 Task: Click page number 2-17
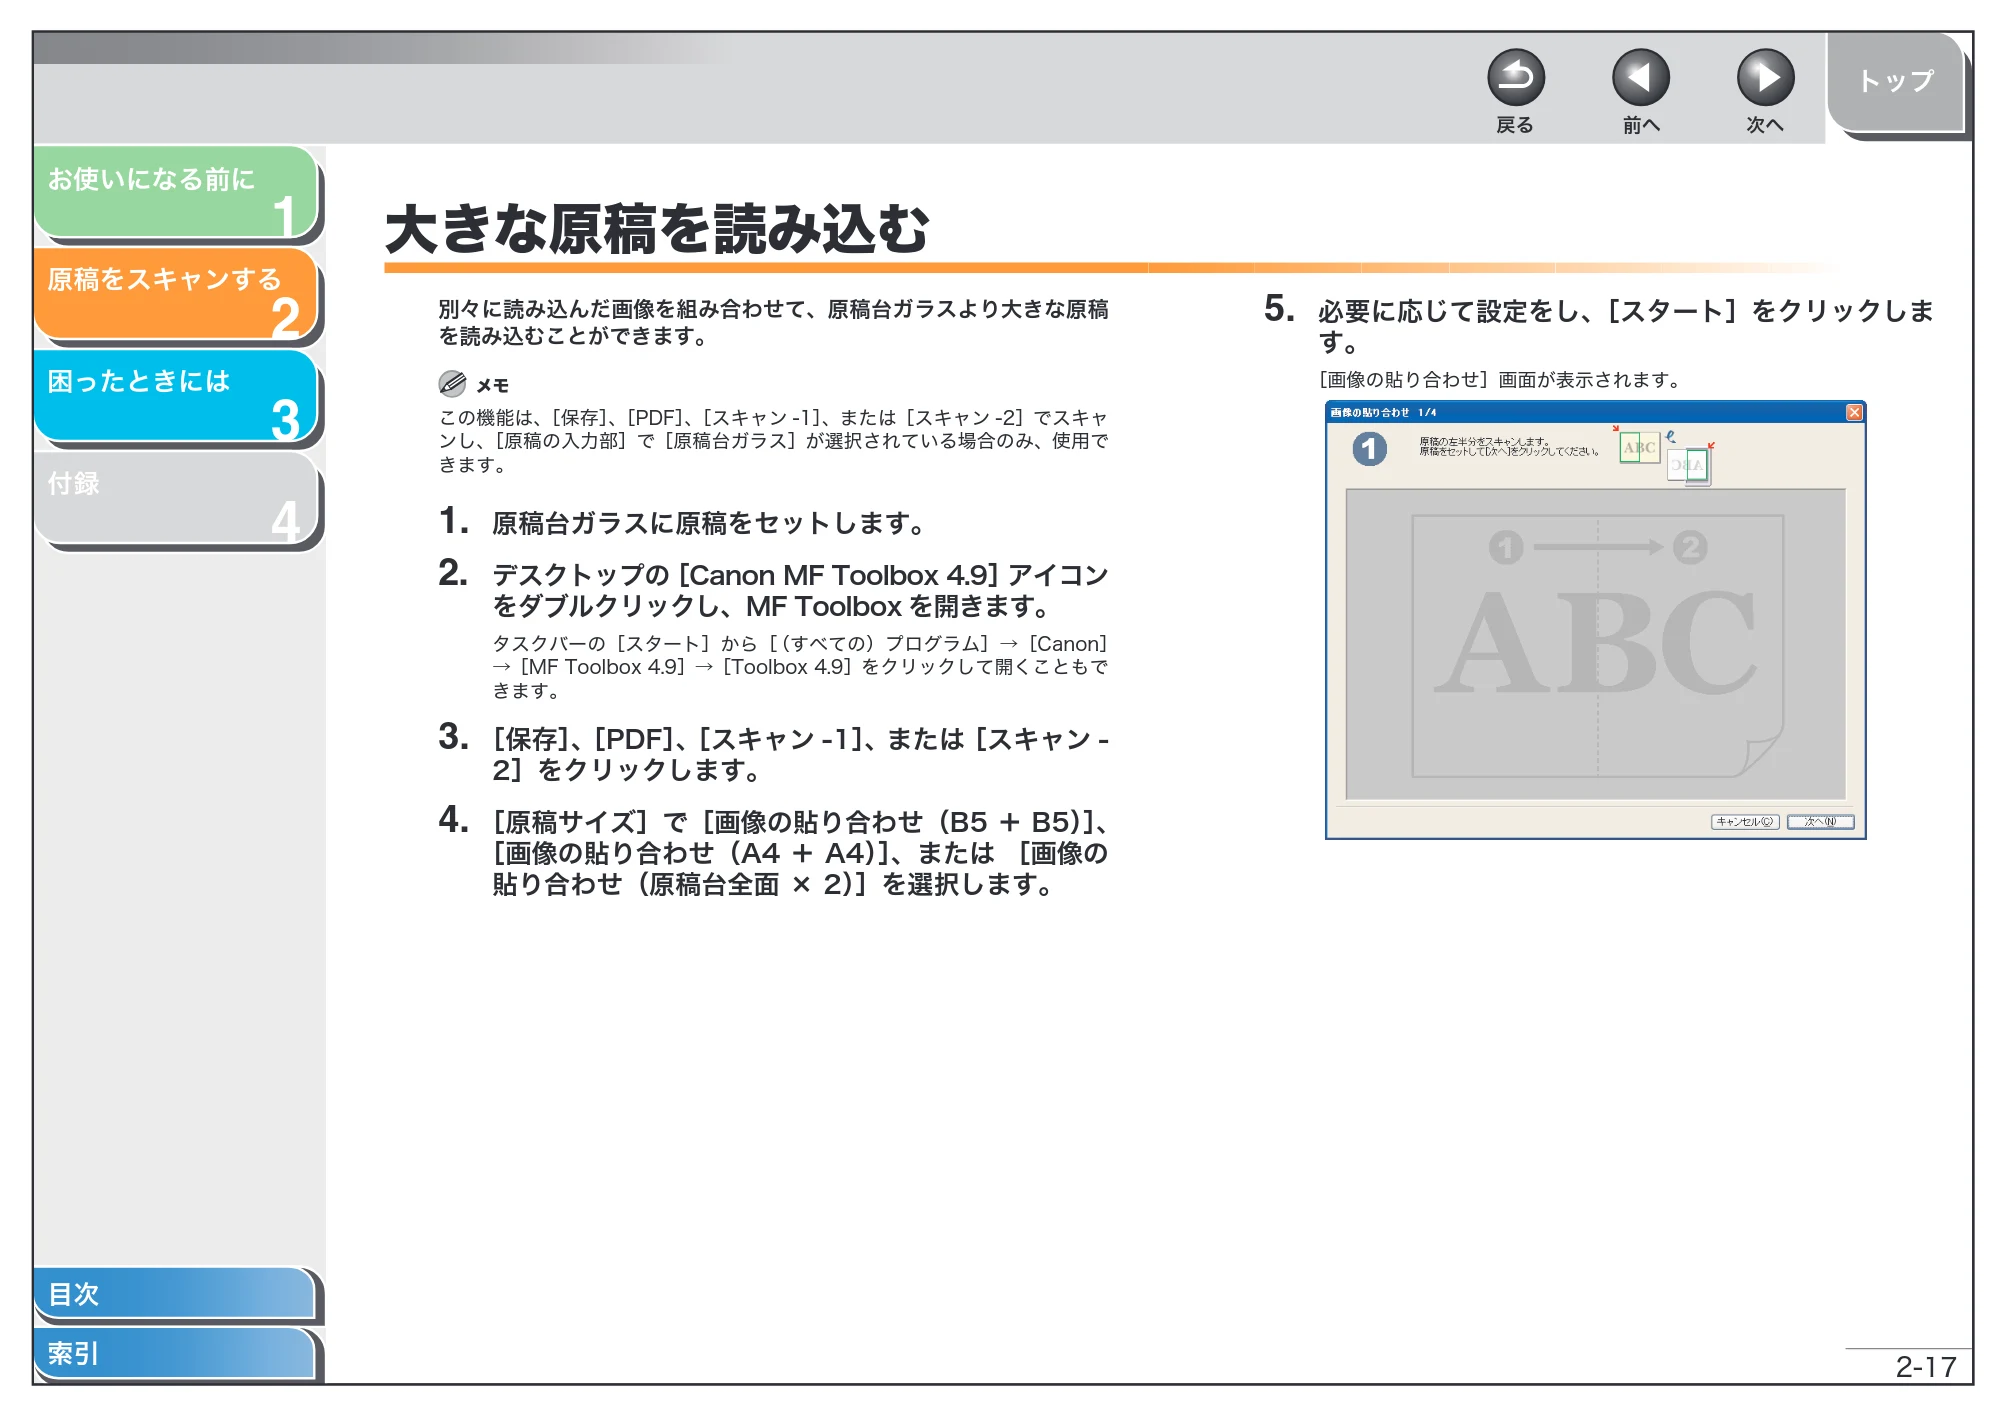pos(1926,1367)
